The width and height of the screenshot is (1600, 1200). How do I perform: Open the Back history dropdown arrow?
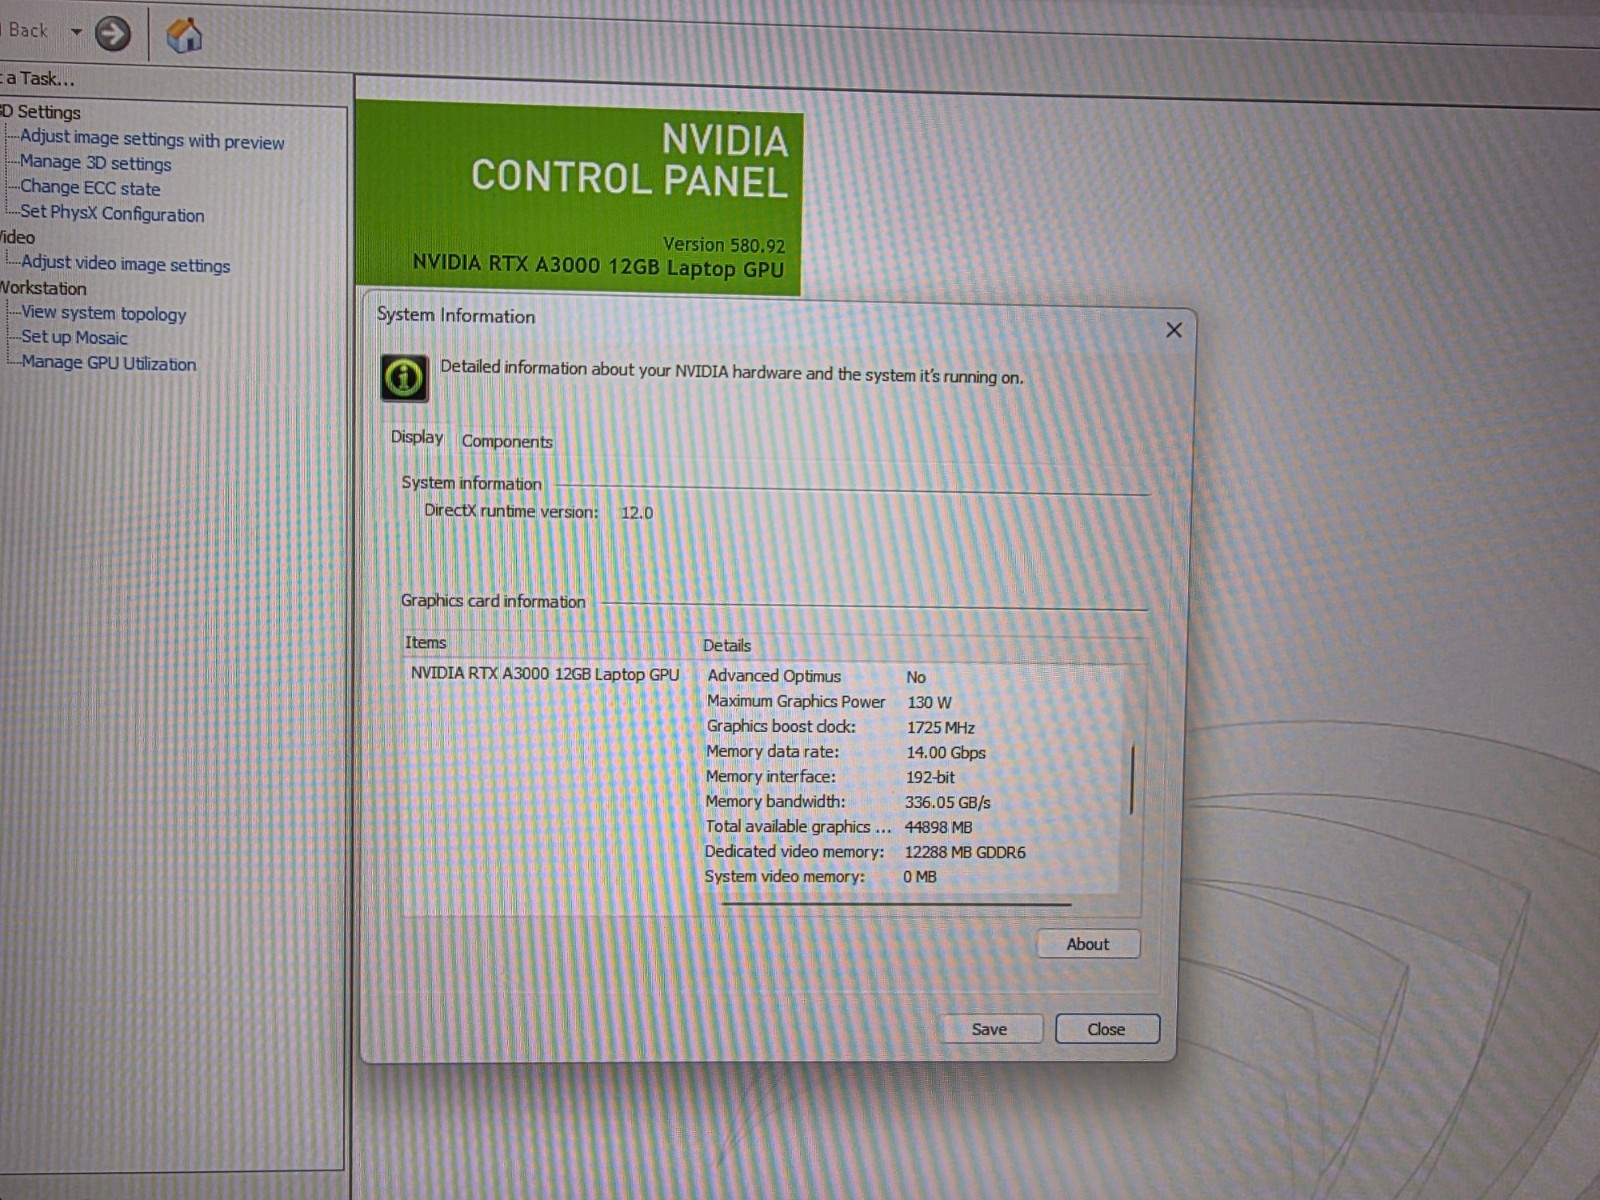(76, 32)
